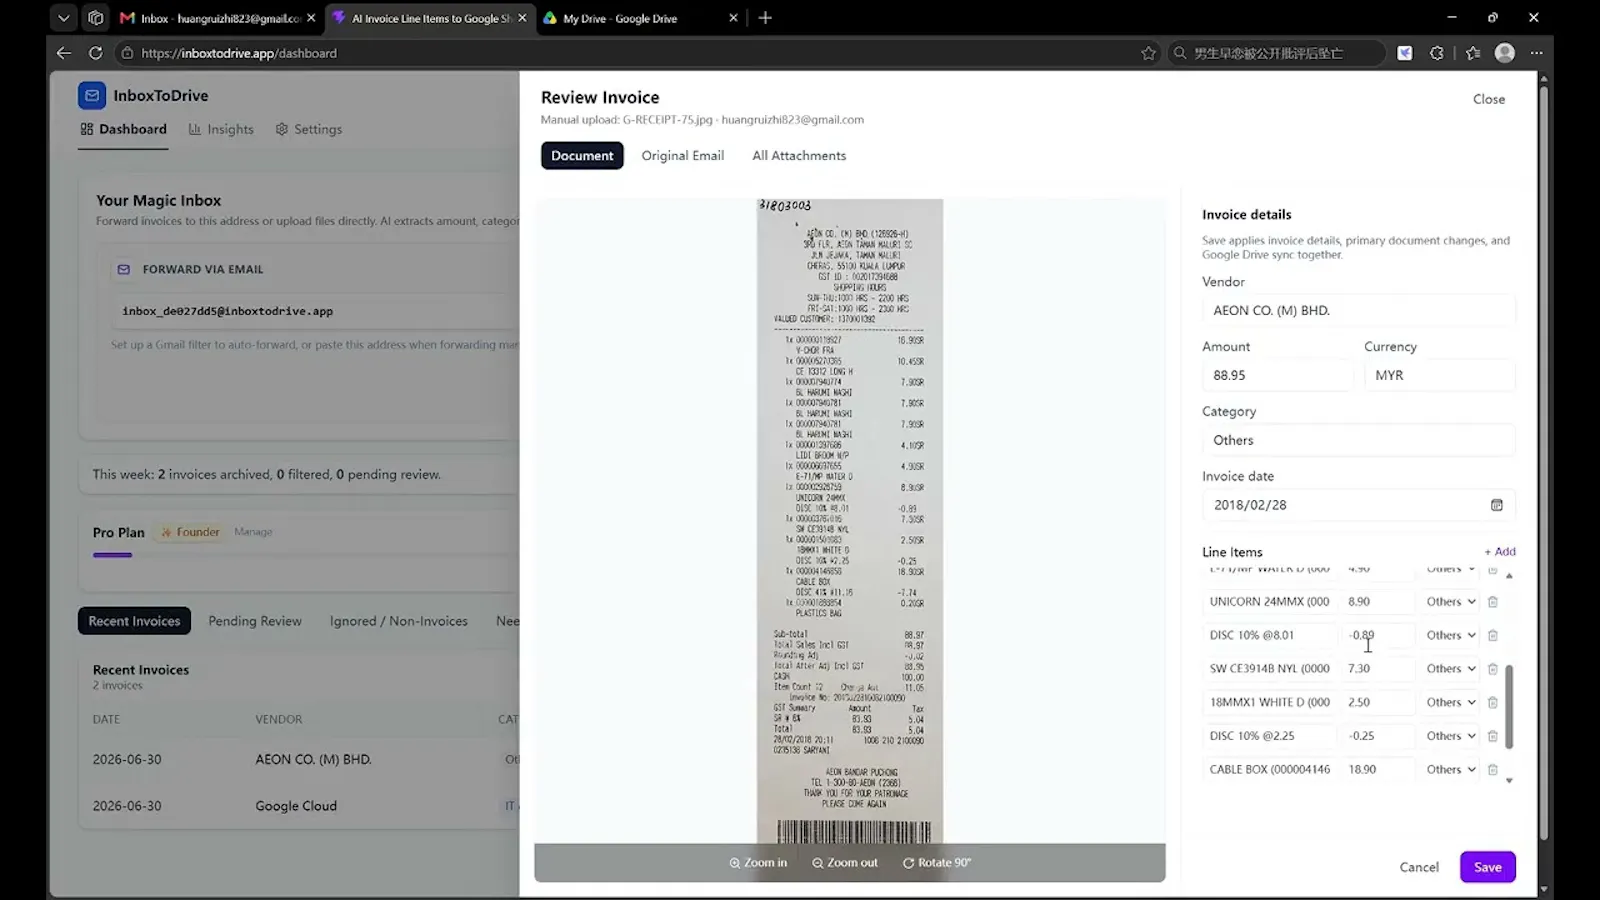Open category dropdown for SW CE3914B NYL

tap(1451, 669)
